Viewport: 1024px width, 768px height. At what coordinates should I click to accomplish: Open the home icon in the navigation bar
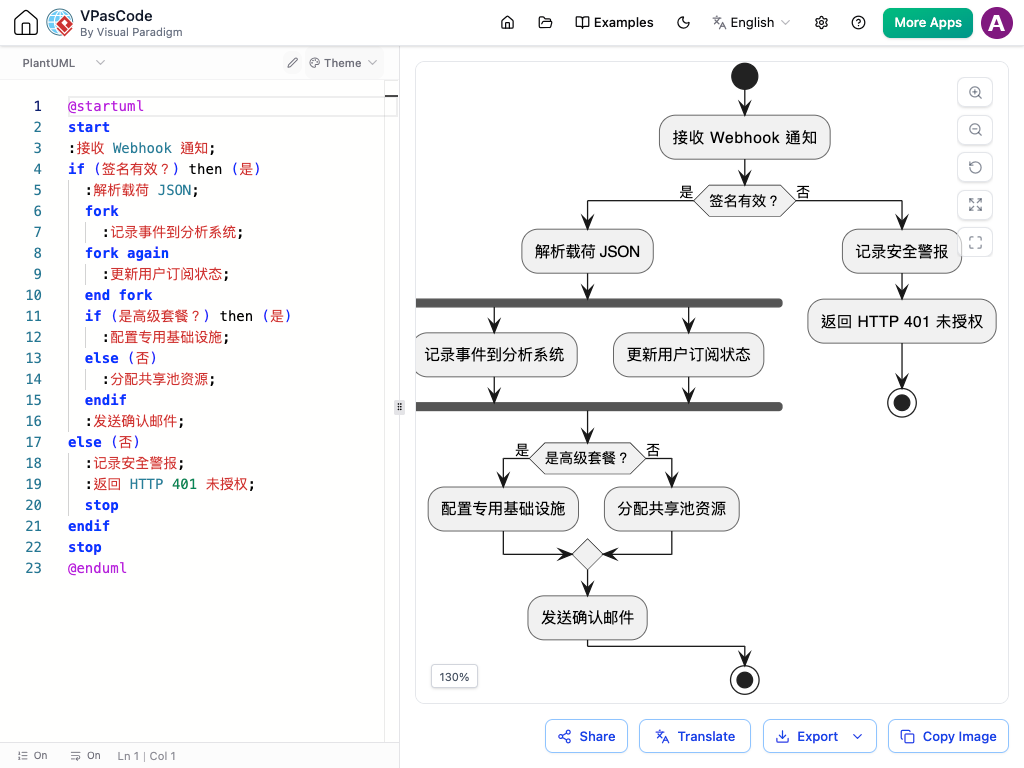pos(507,23)
